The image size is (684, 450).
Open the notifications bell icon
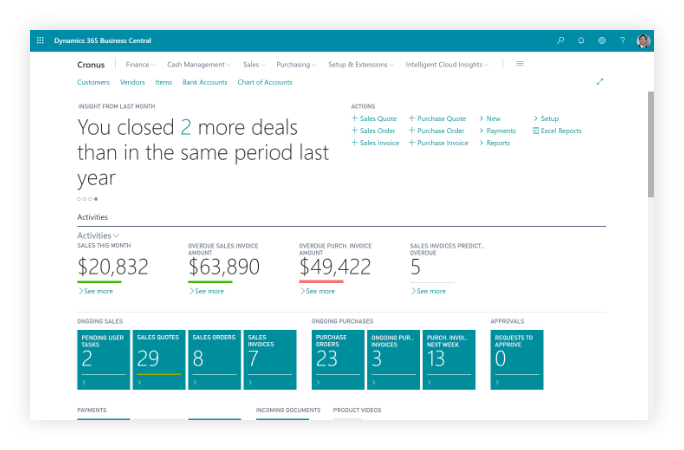tap(581, 41)
